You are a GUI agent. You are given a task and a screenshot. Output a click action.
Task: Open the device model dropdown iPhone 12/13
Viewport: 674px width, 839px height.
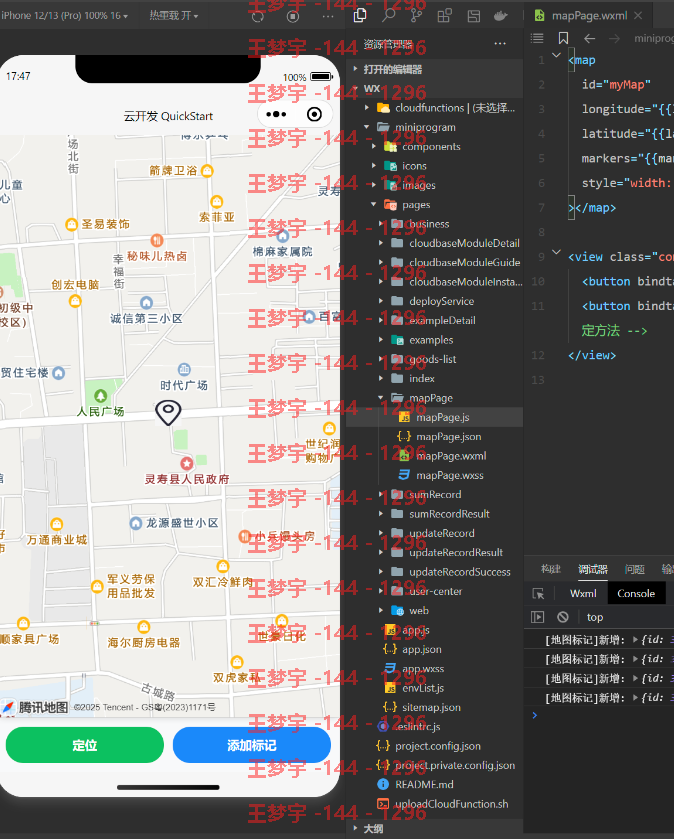[65, 16]
